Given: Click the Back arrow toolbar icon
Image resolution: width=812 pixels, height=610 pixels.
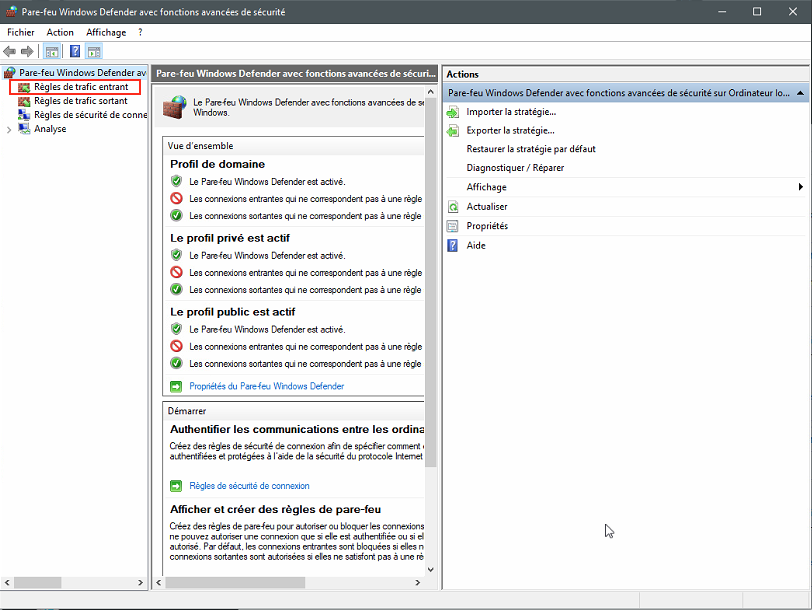Looking at the screenshot, I should point(9,51).
